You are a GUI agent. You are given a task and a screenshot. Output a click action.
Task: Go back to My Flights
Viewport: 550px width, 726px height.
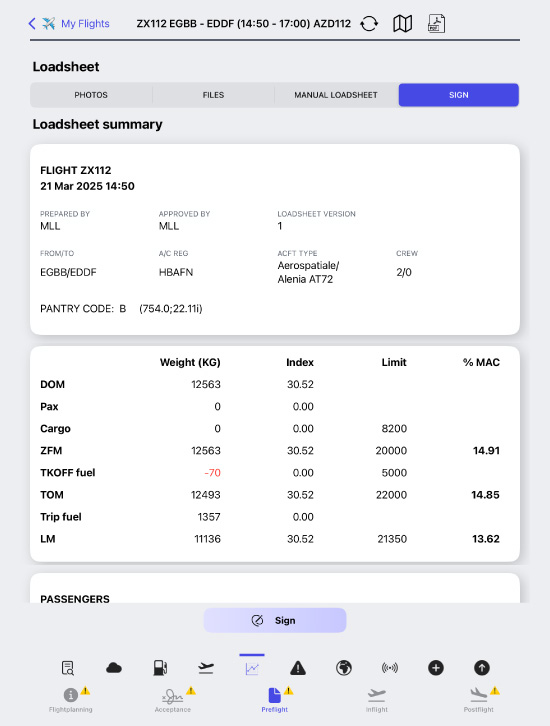click(69, 24)
